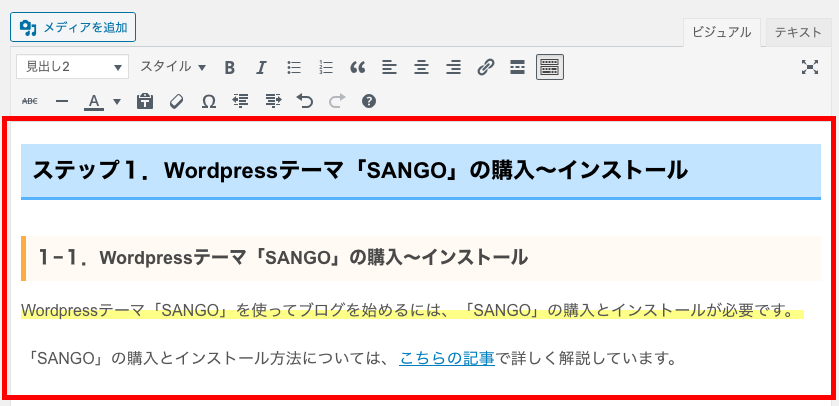The width and height of the screenshot is (839, 406).
Task: Enter distraction-free fullscreen mode
Action: coord(810,67)
